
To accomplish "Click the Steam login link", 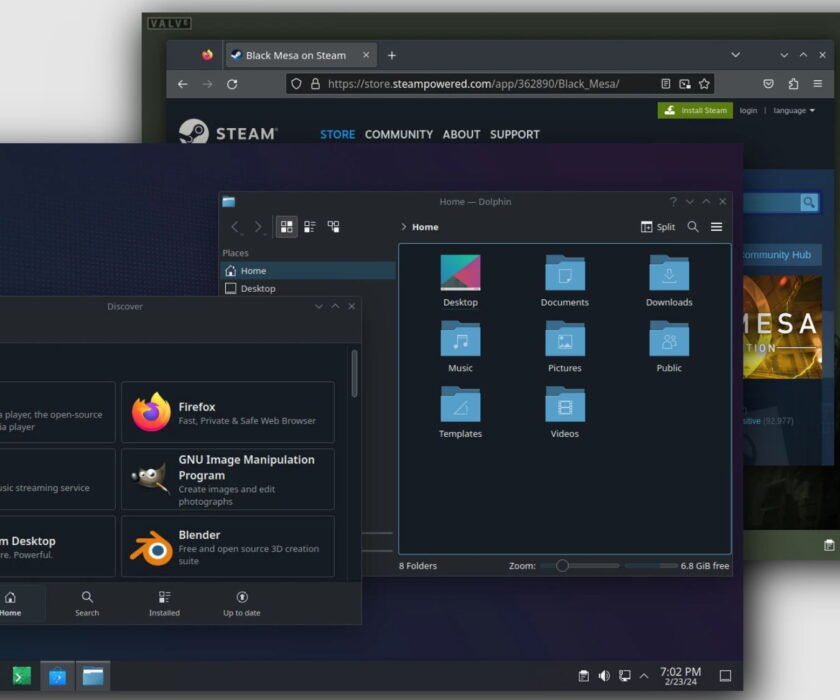I will pos(748,110).
